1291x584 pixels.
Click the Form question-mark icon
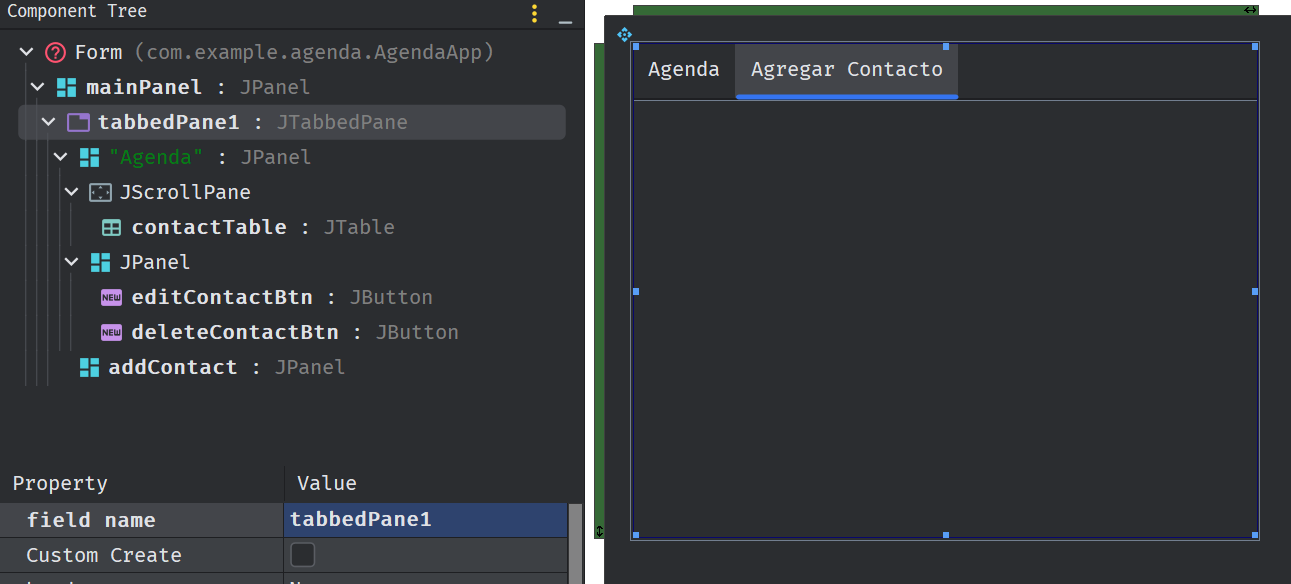[x=56, y=53]
